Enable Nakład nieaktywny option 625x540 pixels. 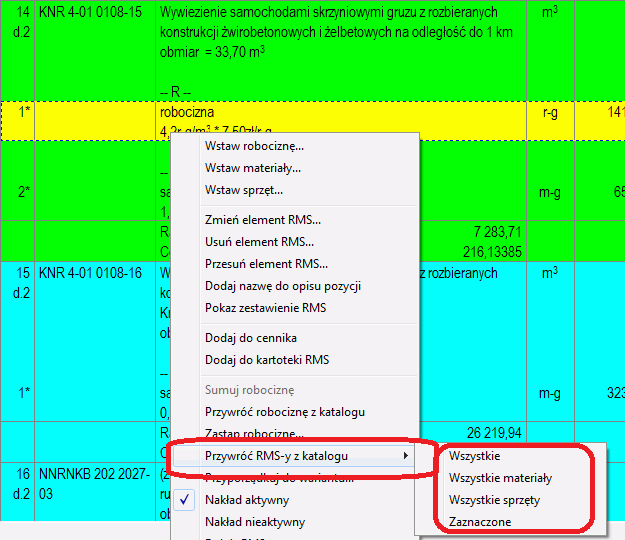pos(255,522)
